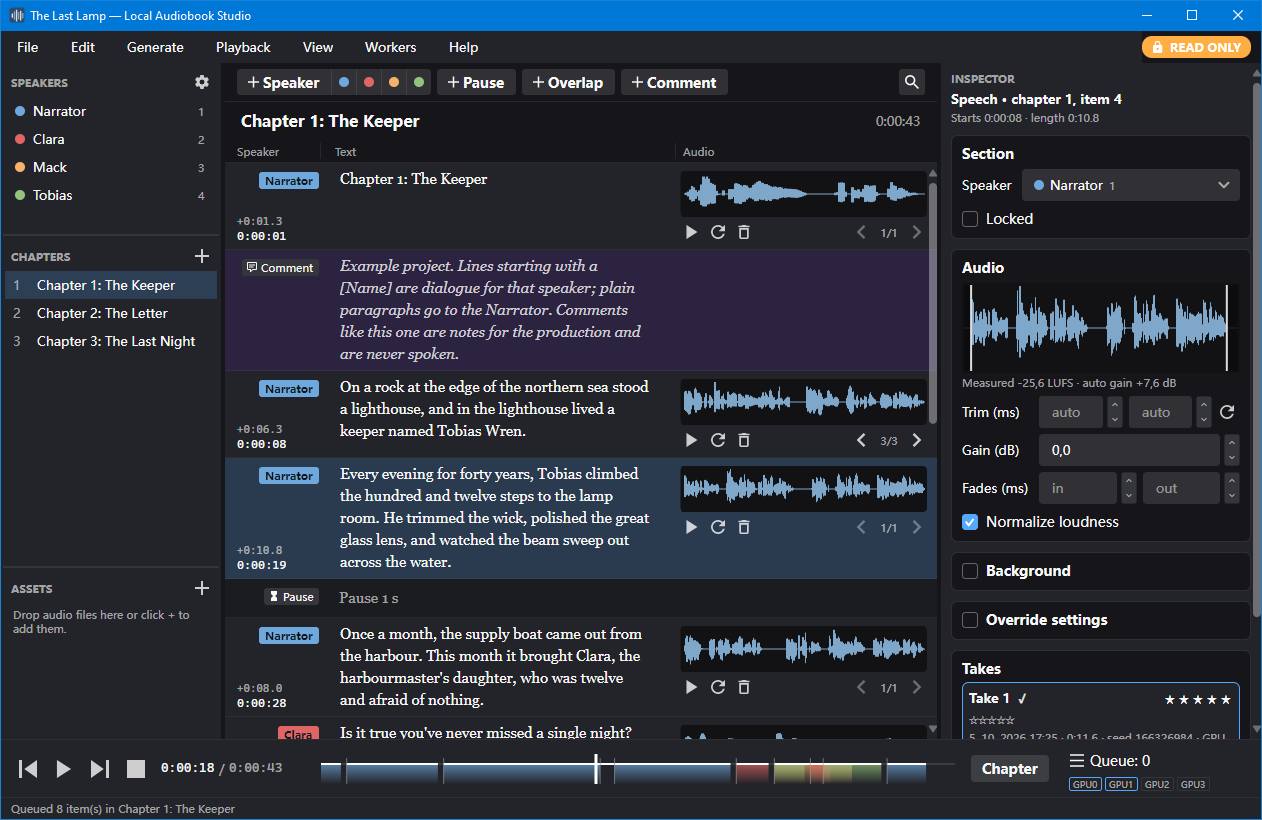Click Trim start auto stepper
This screenshot has height=820, width=1262.
tap(1114, 412)
